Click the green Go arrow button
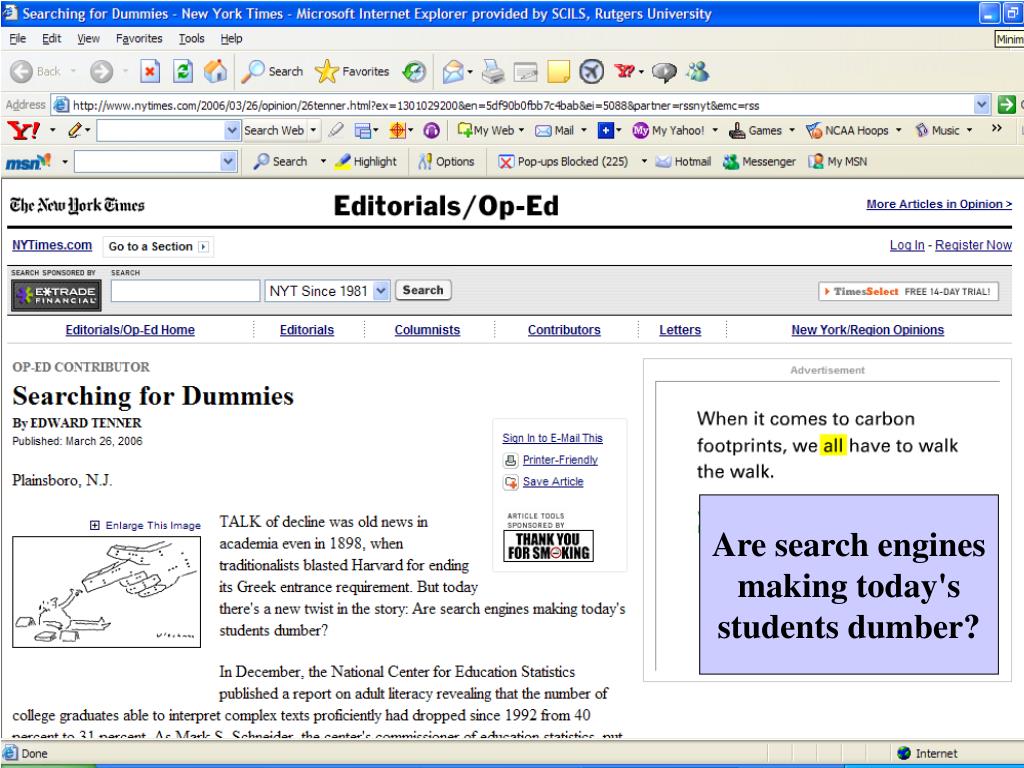The width and height of the screenshot is (1024, 768). pos(1006,104)
